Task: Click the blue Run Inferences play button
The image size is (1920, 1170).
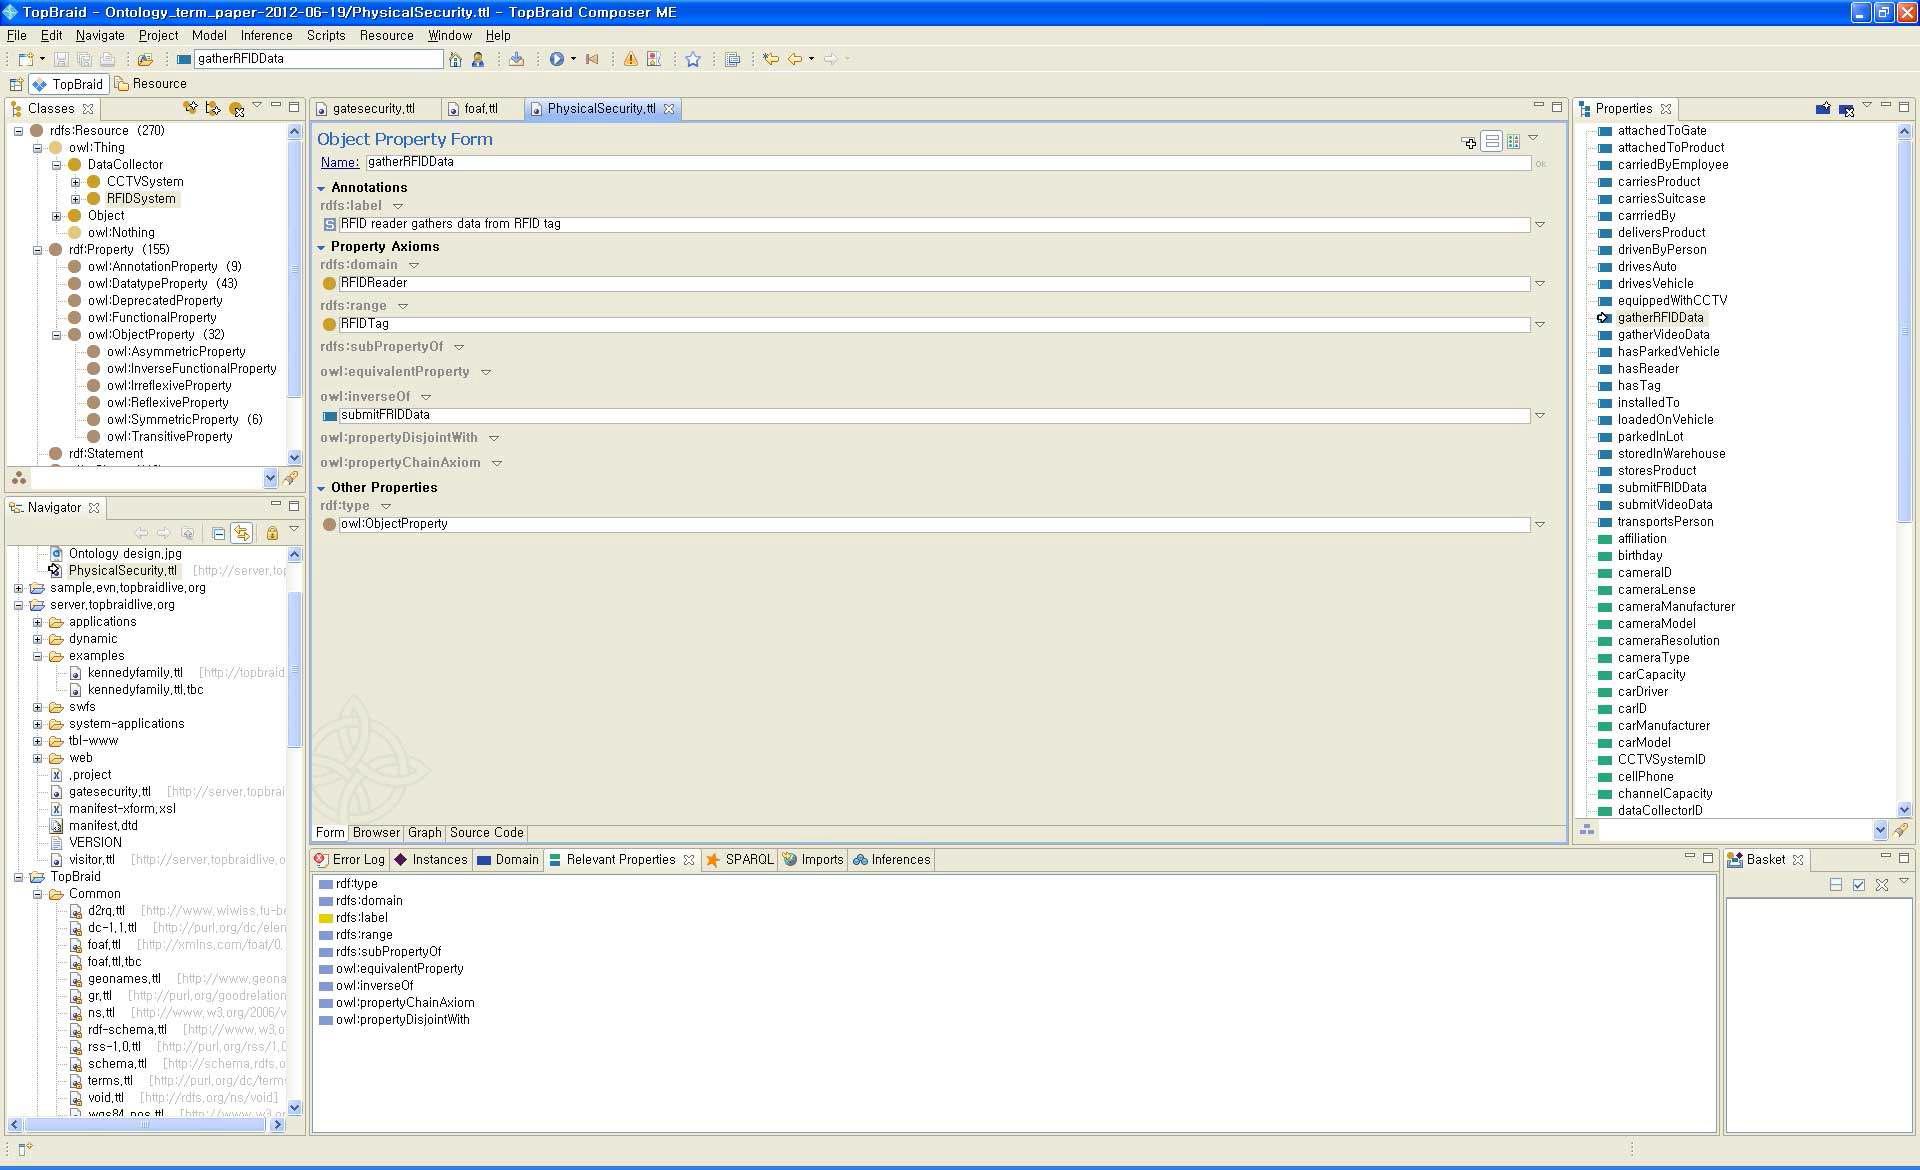Action: [556, 59]
